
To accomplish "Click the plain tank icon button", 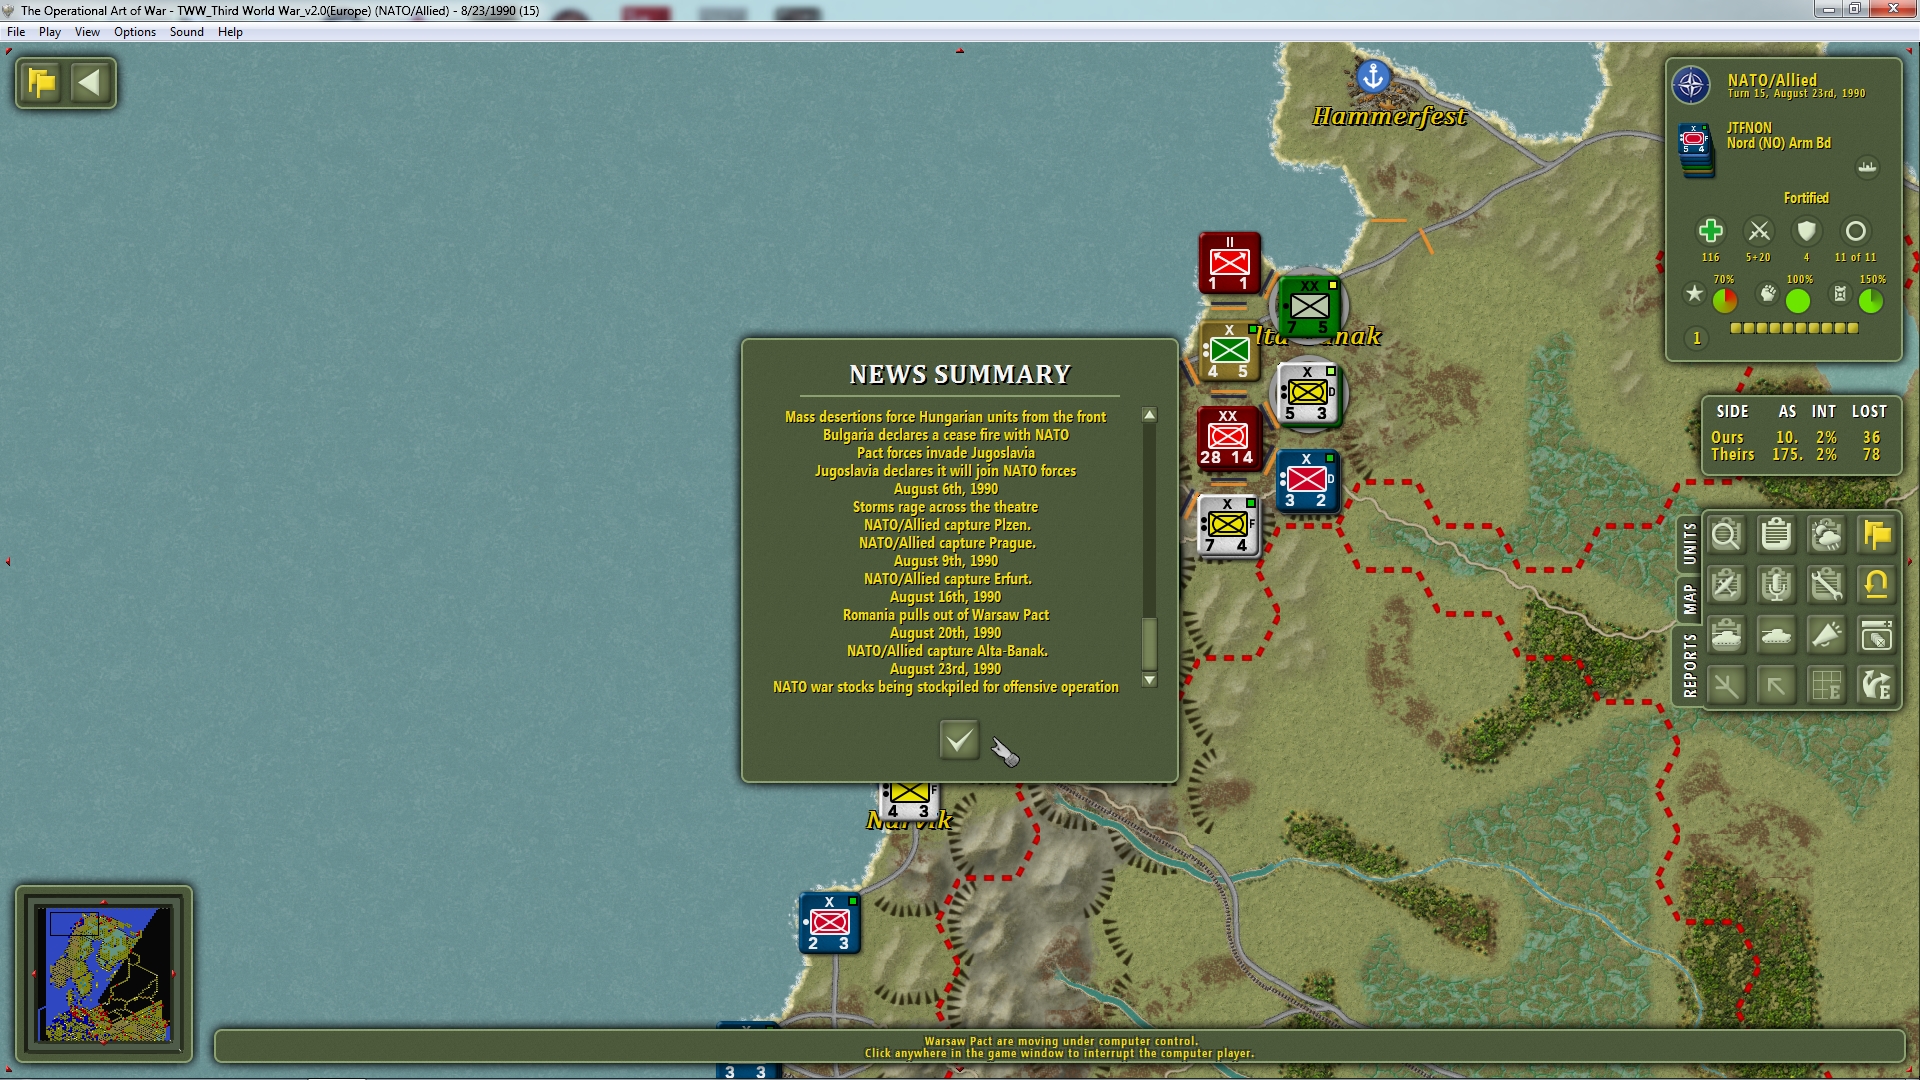I will coord(1776,635).
